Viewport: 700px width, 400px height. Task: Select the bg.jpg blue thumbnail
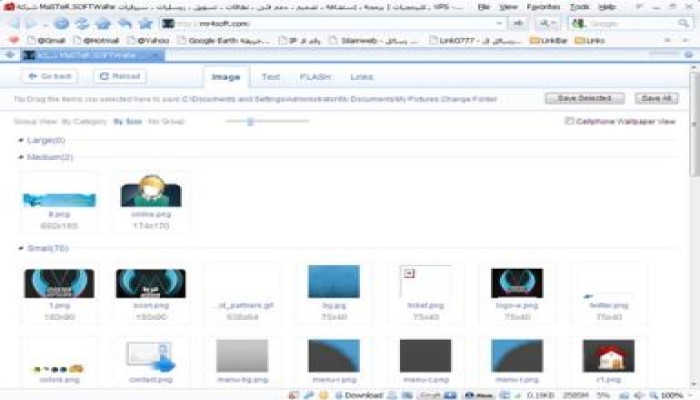click(333, 281)
